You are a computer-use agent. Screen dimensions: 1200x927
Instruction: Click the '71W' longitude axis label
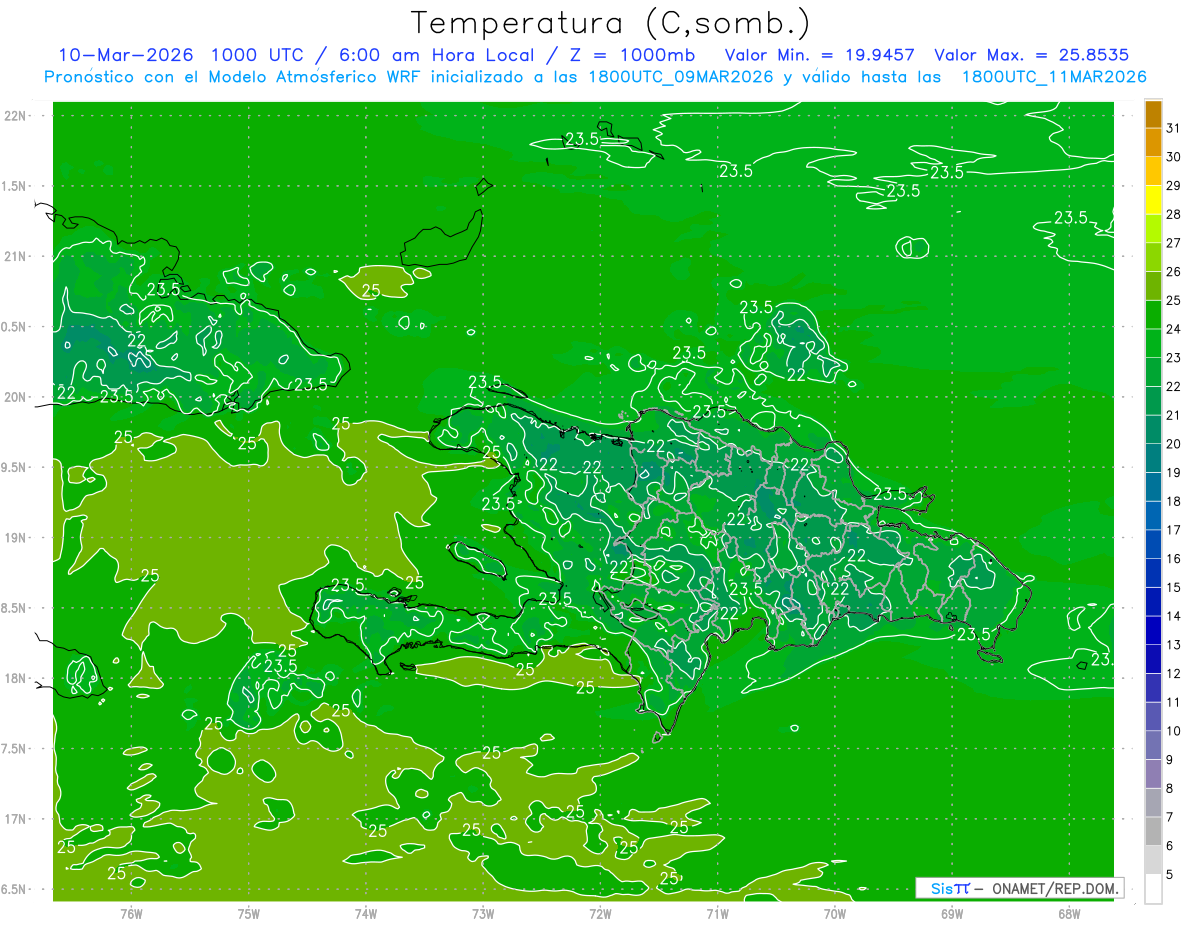(x=717, y=914)
